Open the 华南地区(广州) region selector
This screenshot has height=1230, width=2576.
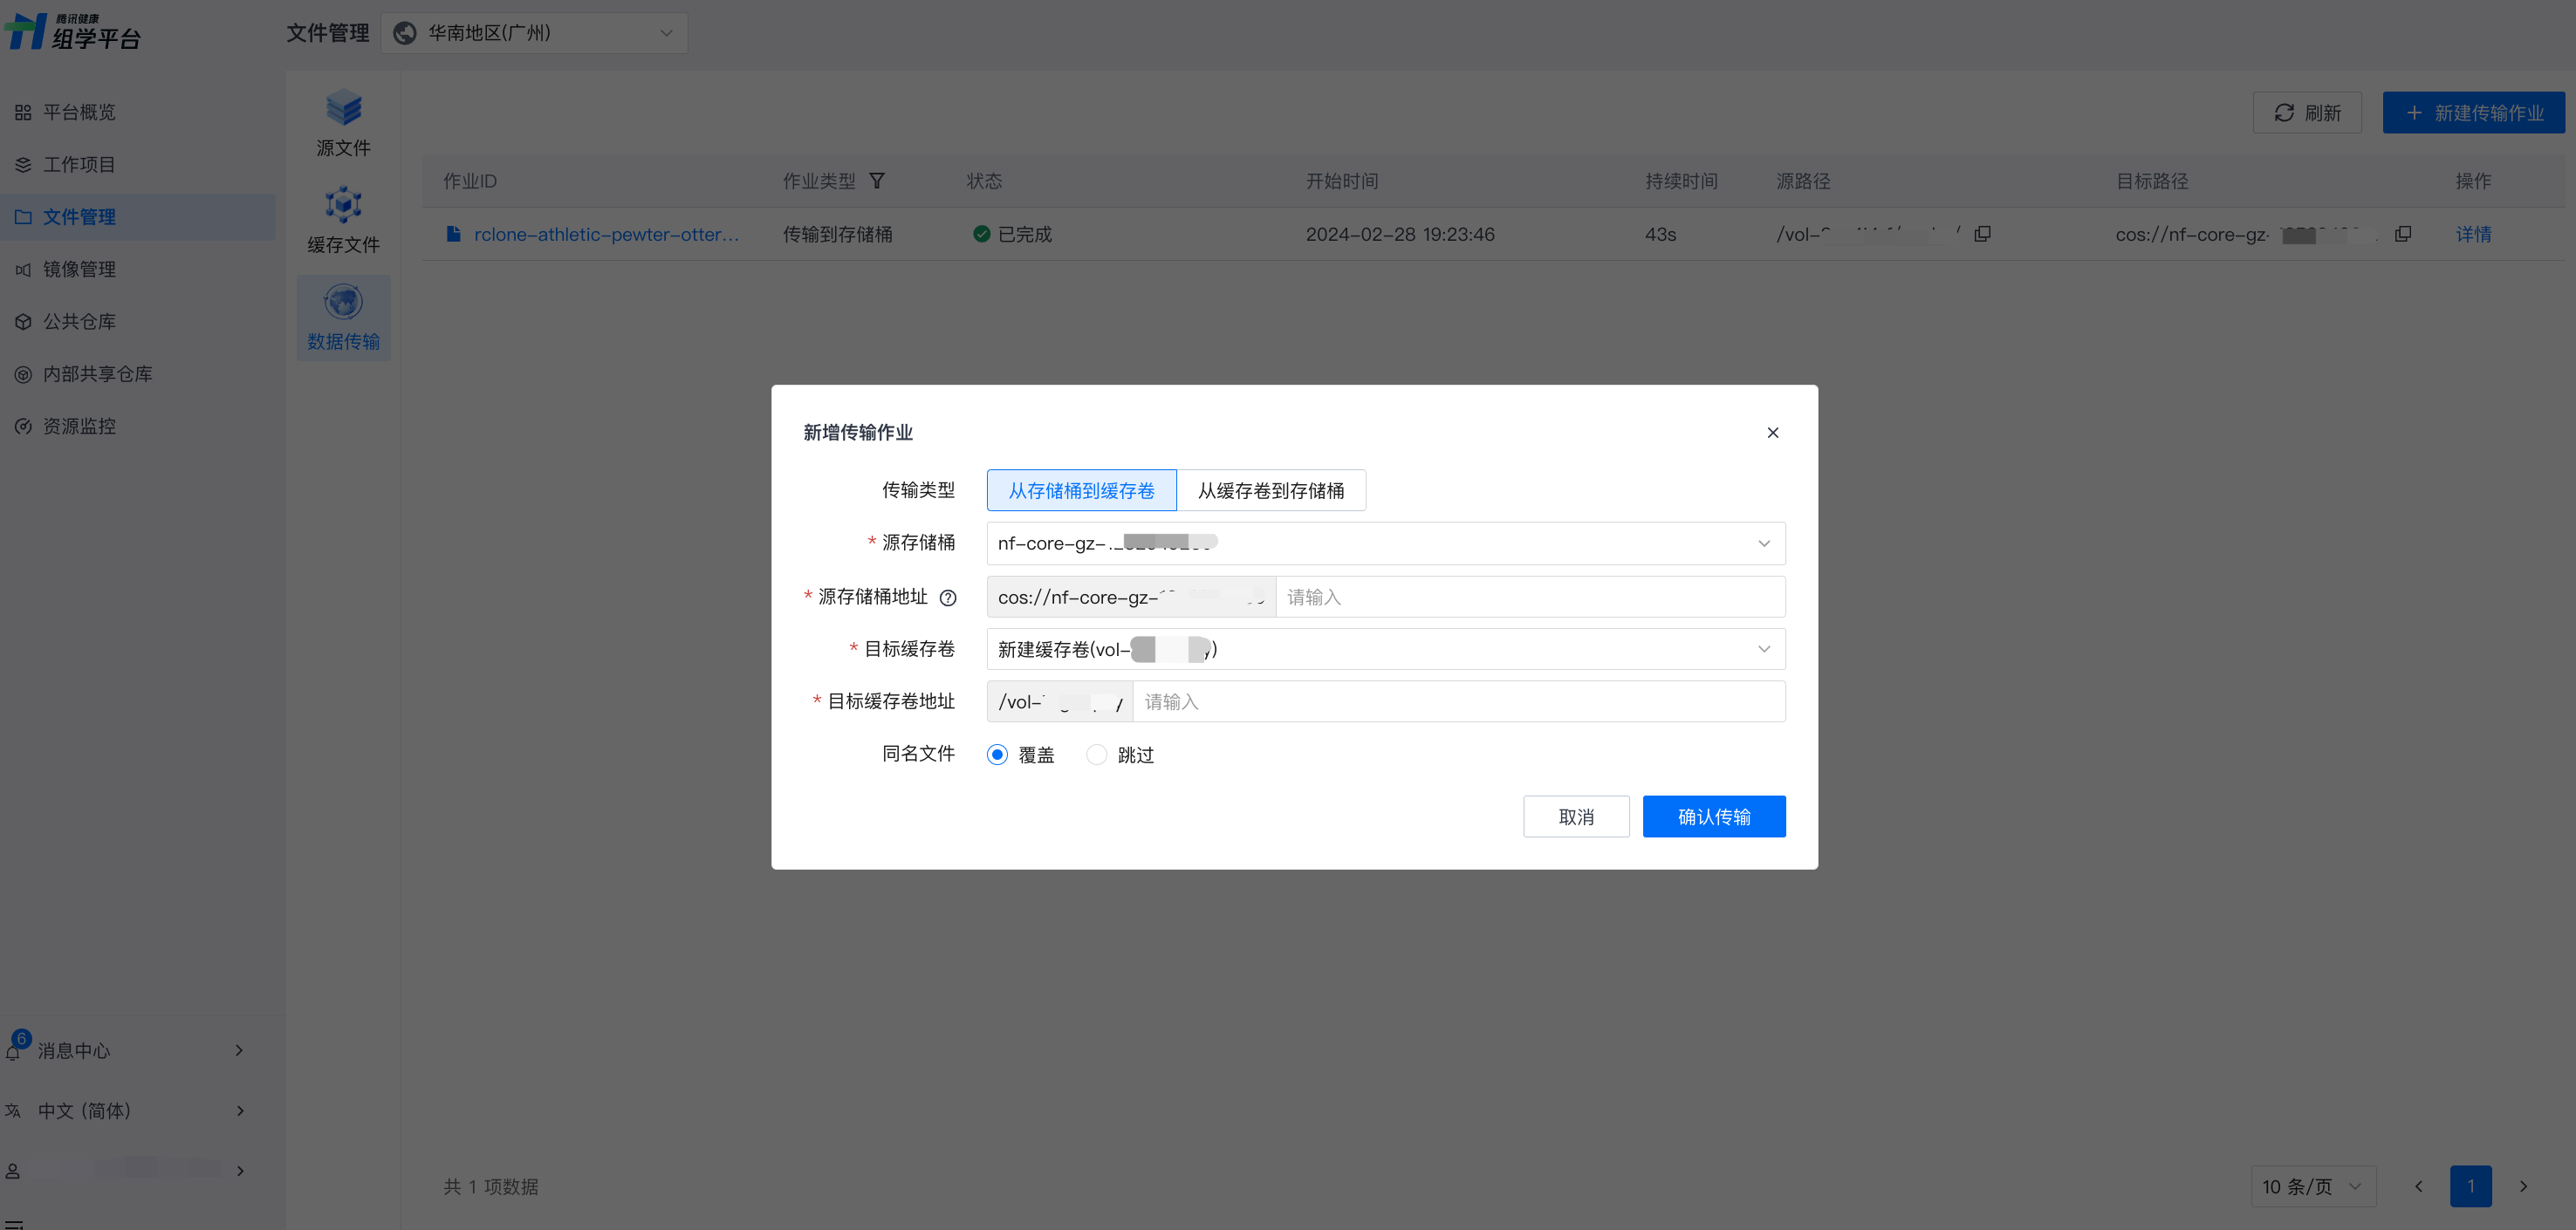[534, 33]
